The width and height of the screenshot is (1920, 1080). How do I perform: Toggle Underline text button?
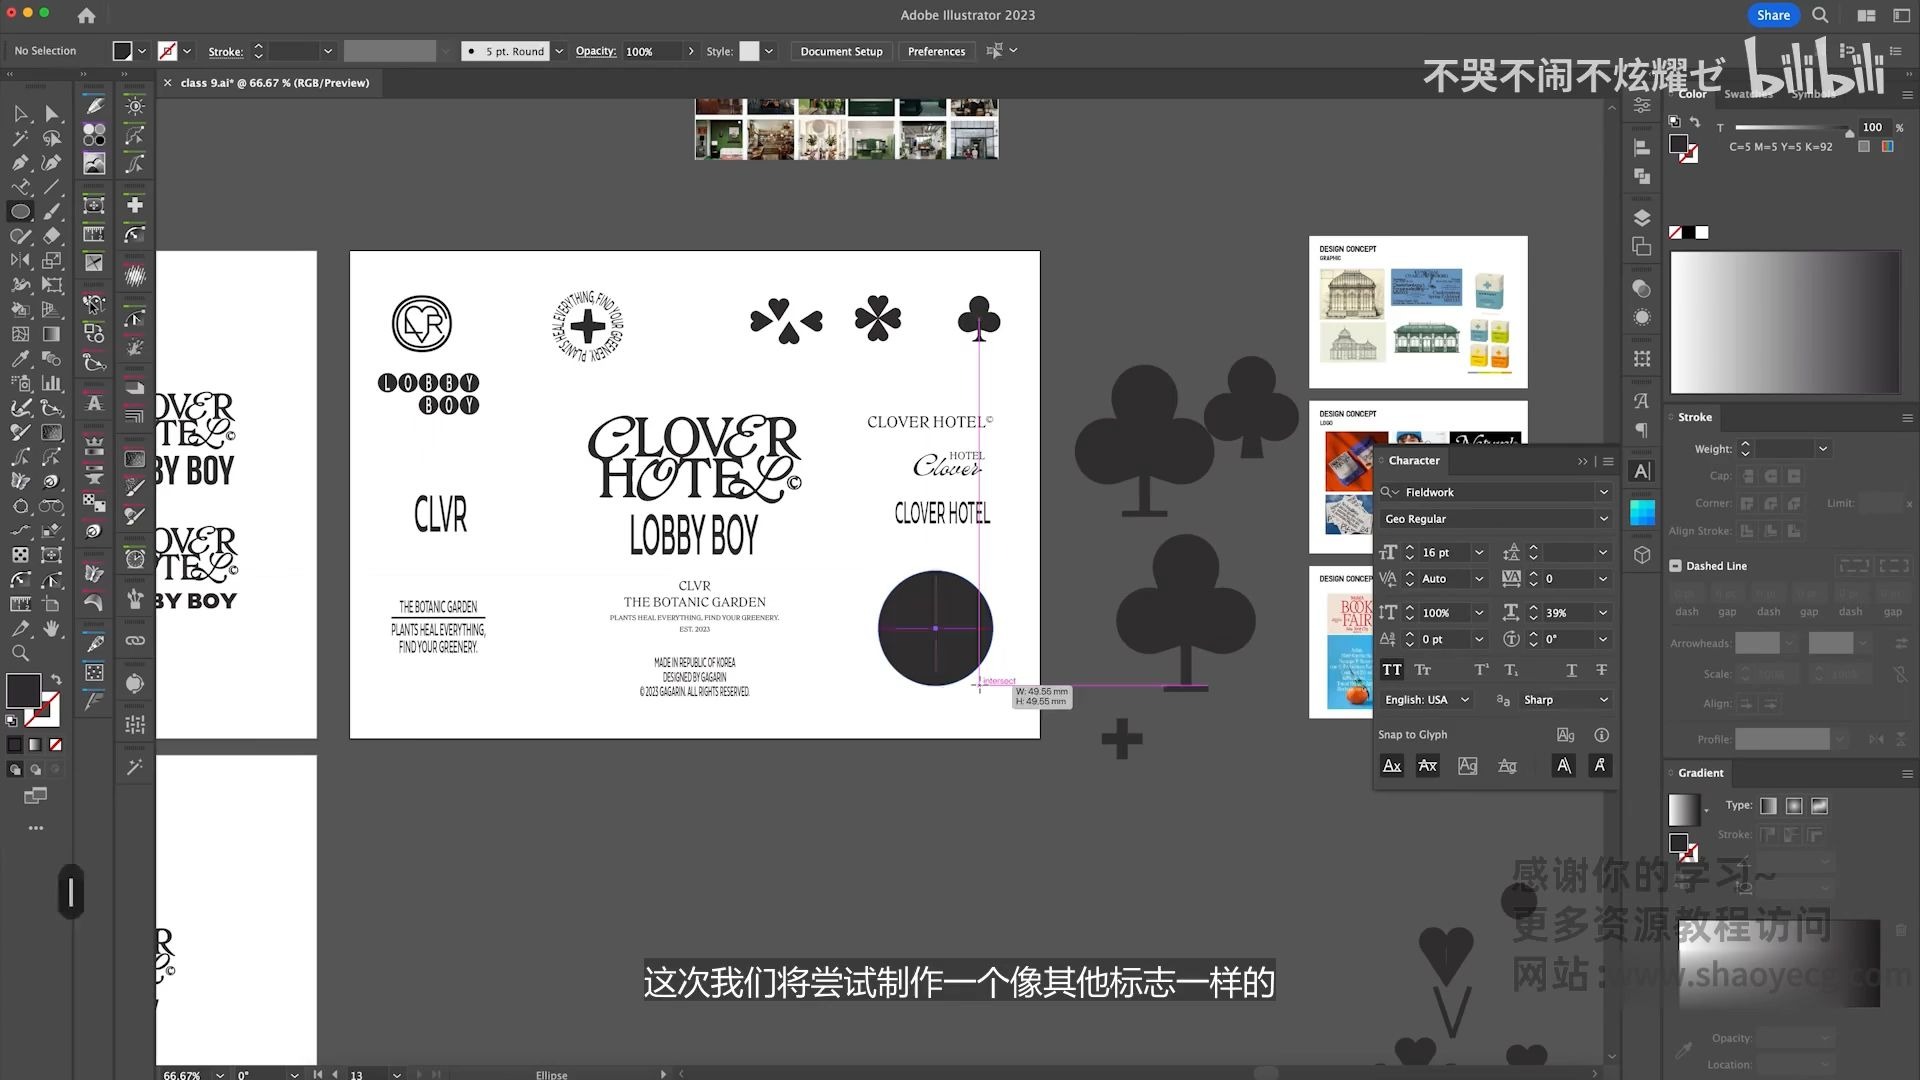tap(1571, 670)
